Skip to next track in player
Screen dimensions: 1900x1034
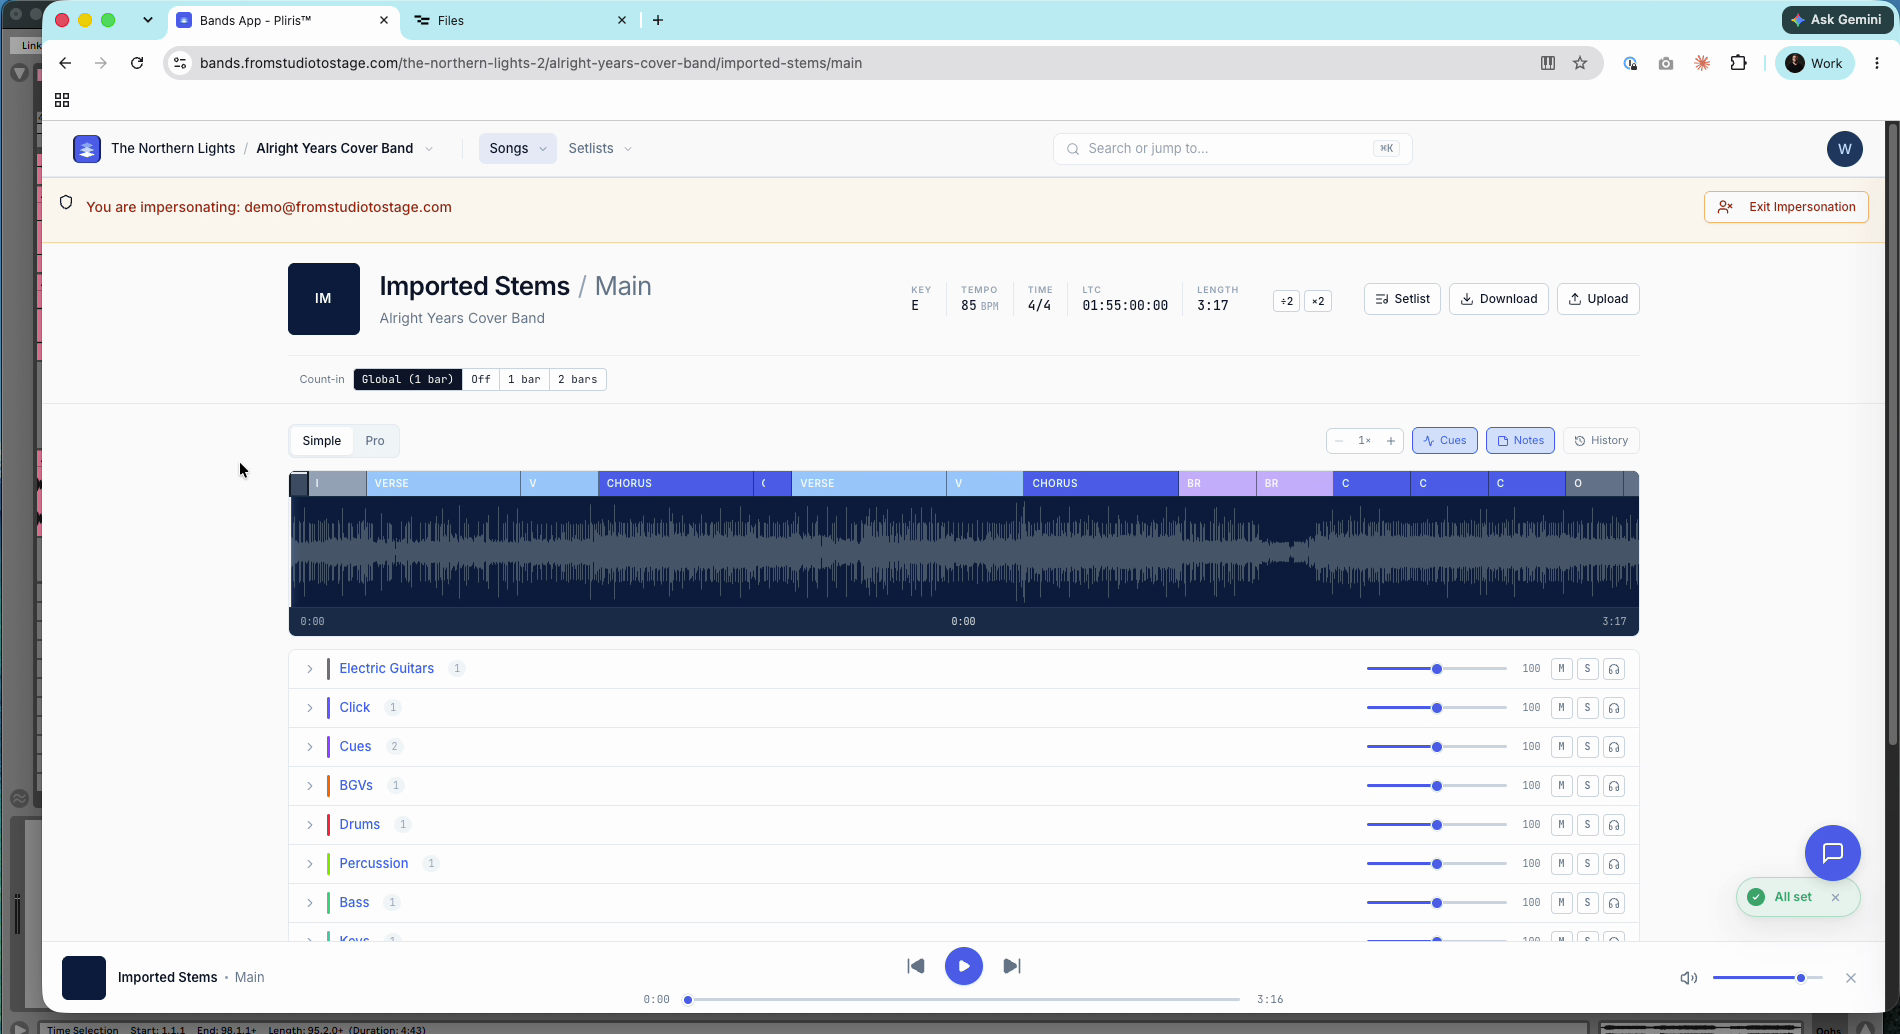pos(1012,966)
